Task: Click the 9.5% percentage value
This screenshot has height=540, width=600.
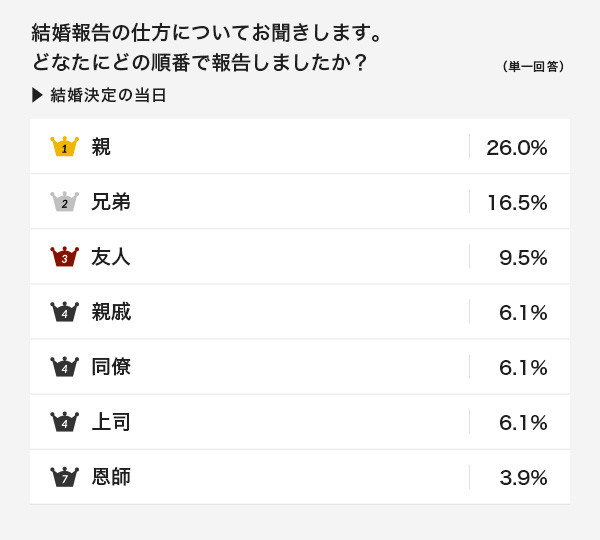Action: [x=523, y=258]
